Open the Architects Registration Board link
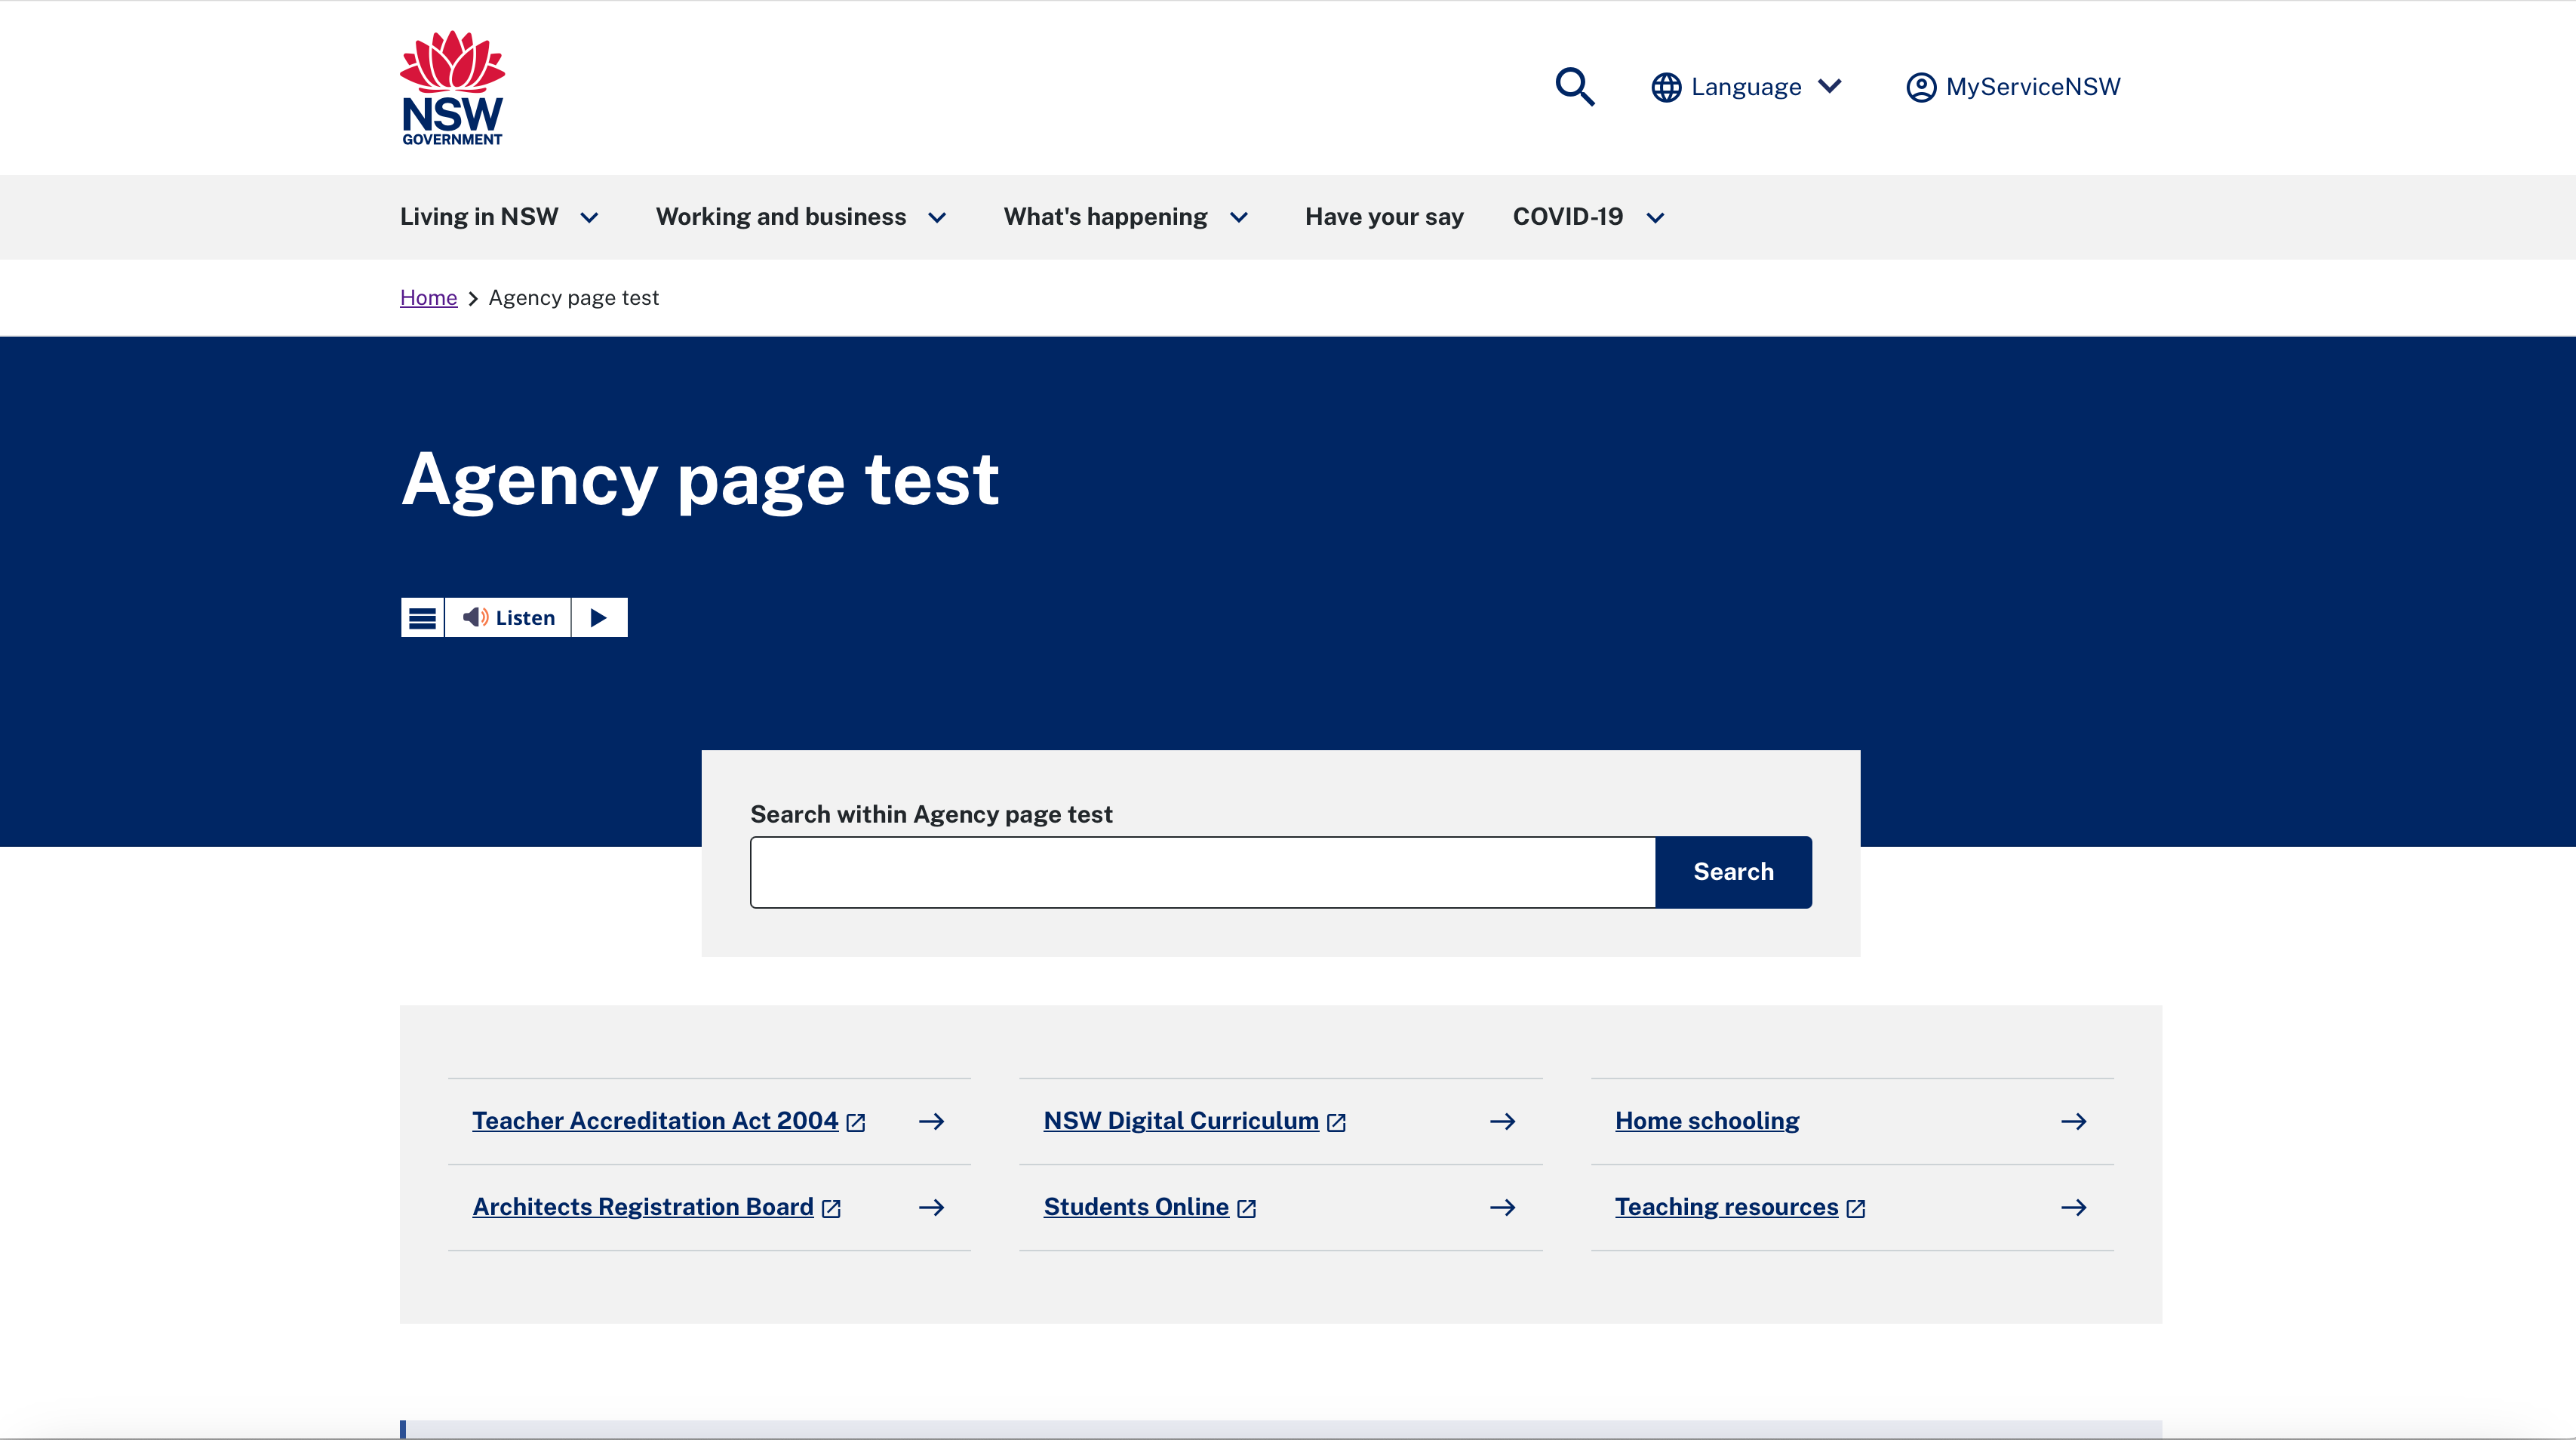Viewport: 2576px width, 1440px height. pos(643,1207)
